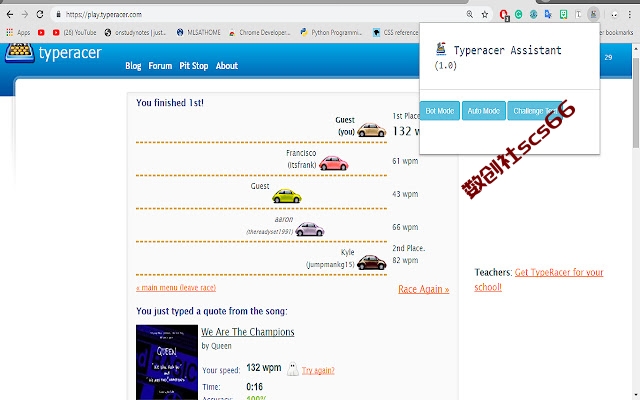The width and height of the screenshot is (640, 400).
Task: Click the 66 wpm result
Action: [405, 227]
